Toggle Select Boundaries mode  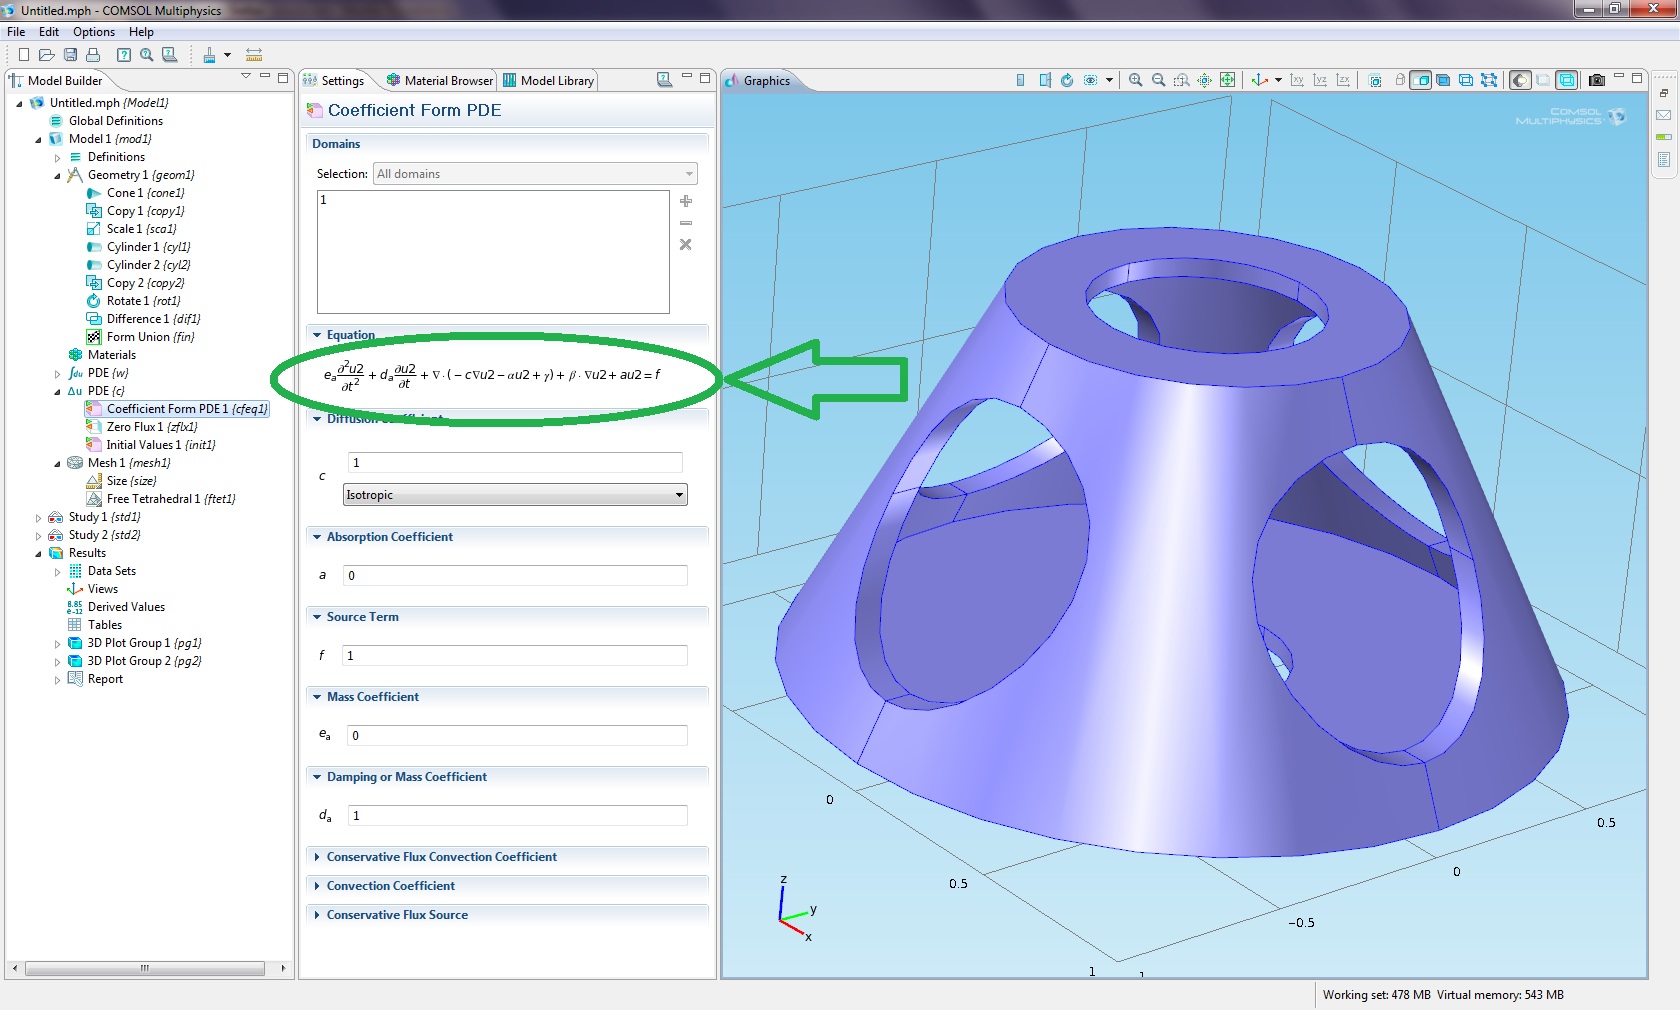pos(1443,80)
